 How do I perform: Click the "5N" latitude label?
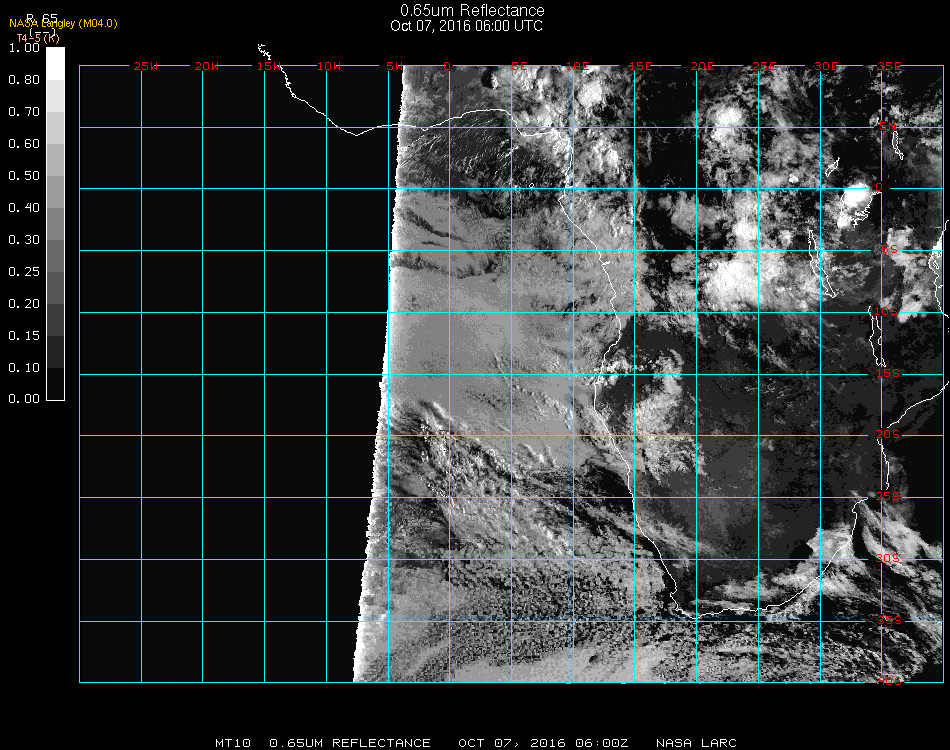pyautogui.click(x=888, y=126)
